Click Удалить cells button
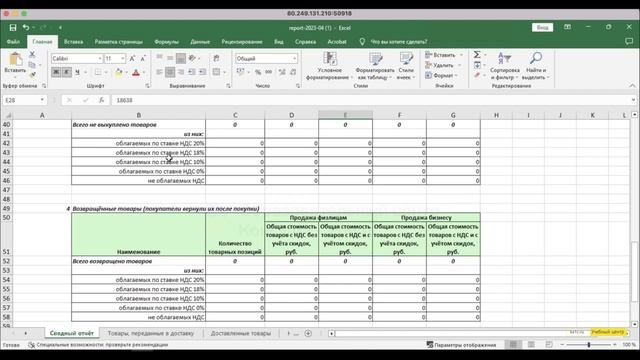This screenshot has height=360, width=640. [x=439, y=65]
